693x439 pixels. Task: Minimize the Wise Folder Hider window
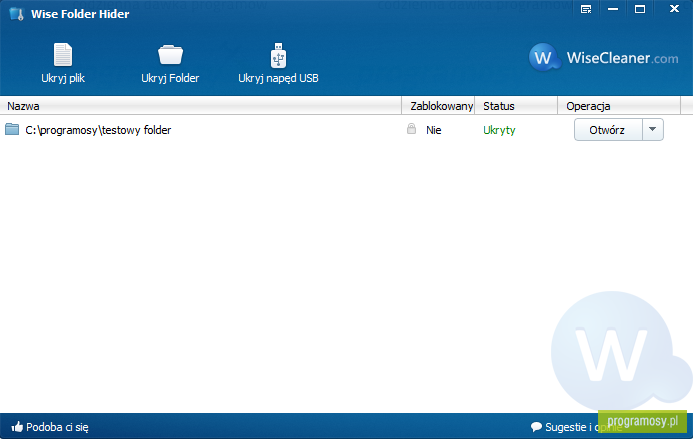coord(613,9)
